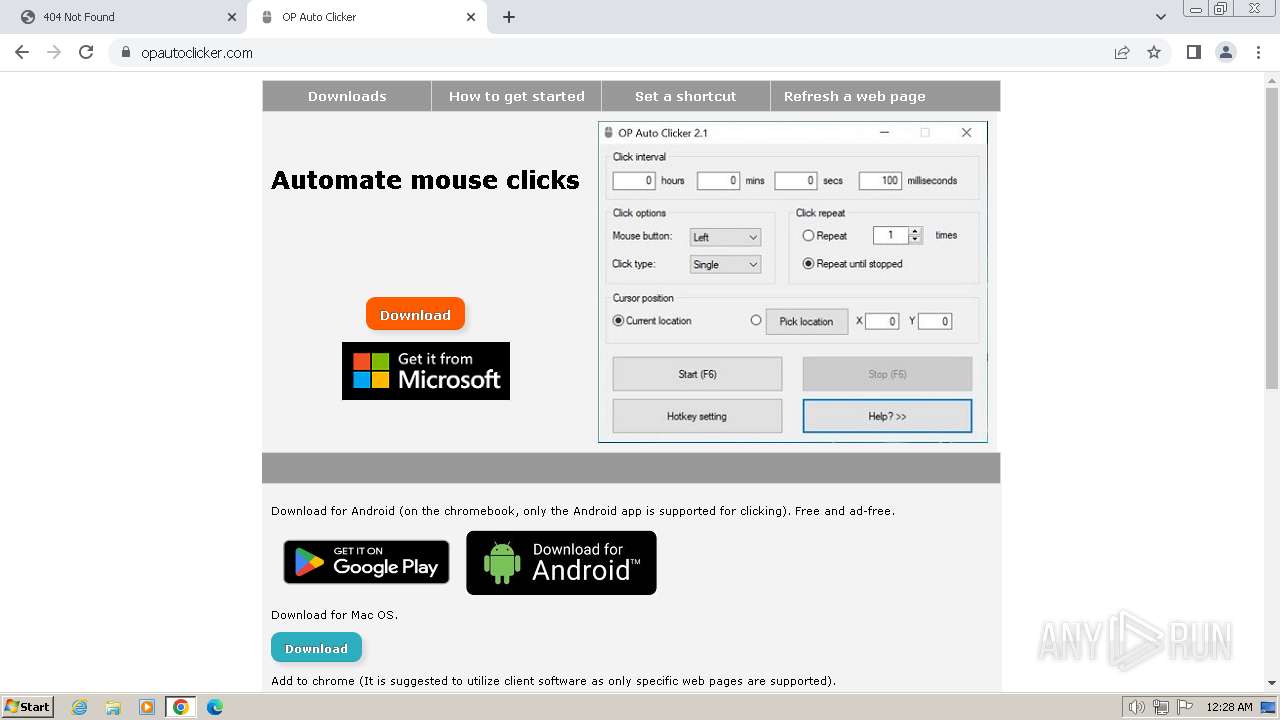
Task: Open the Set a shortcut menu item
Action: click(x=685, y=96)
